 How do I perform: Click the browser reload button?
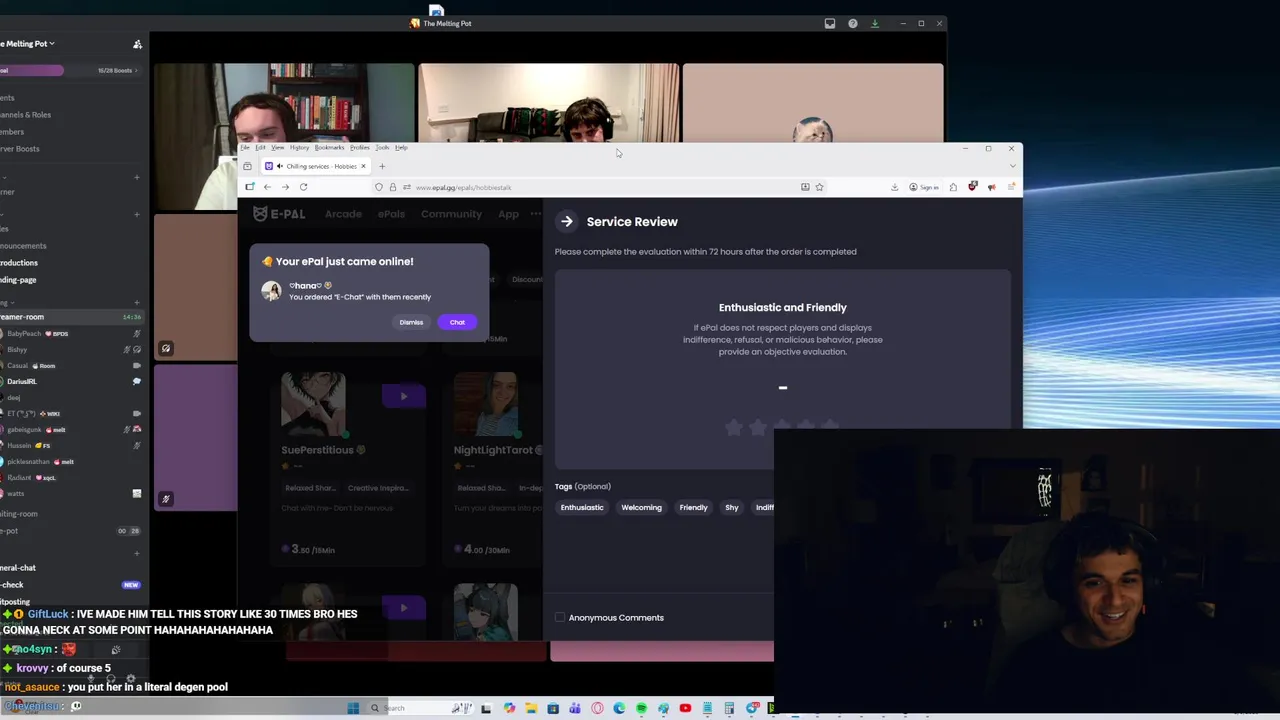pos(303,187)
